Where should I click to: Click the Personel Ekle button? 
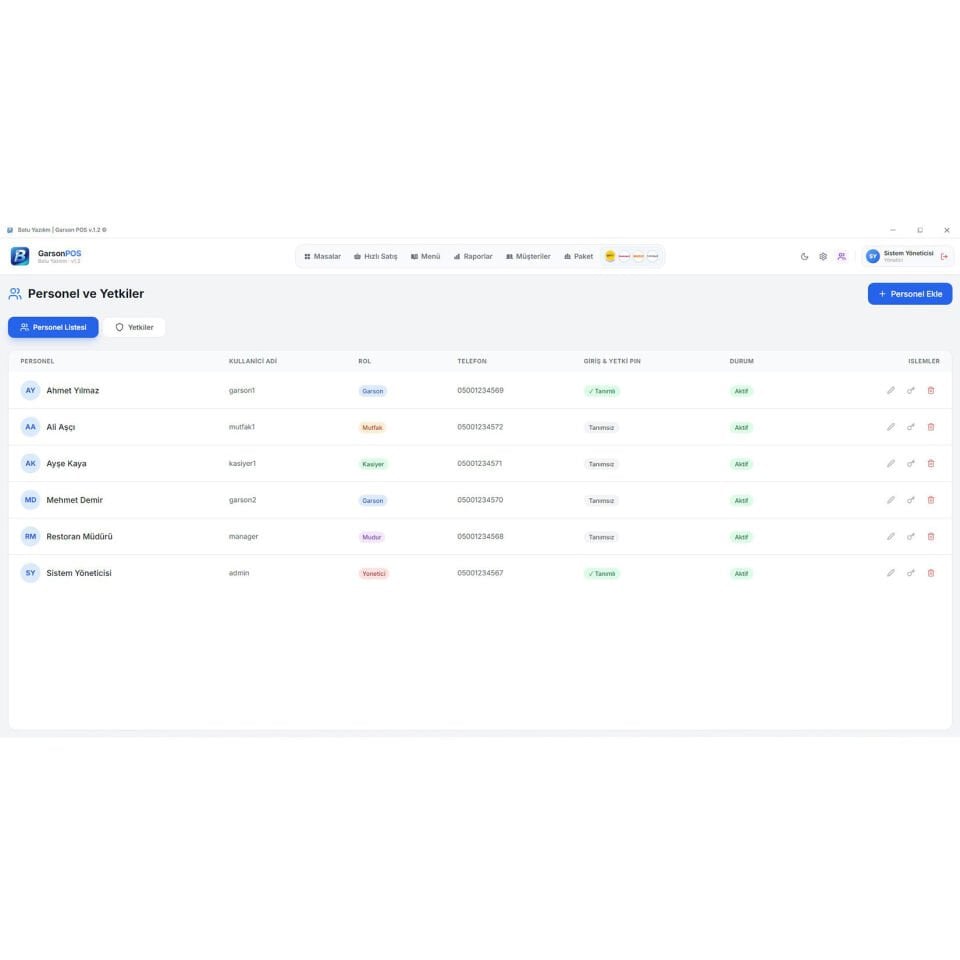point(910,294)
